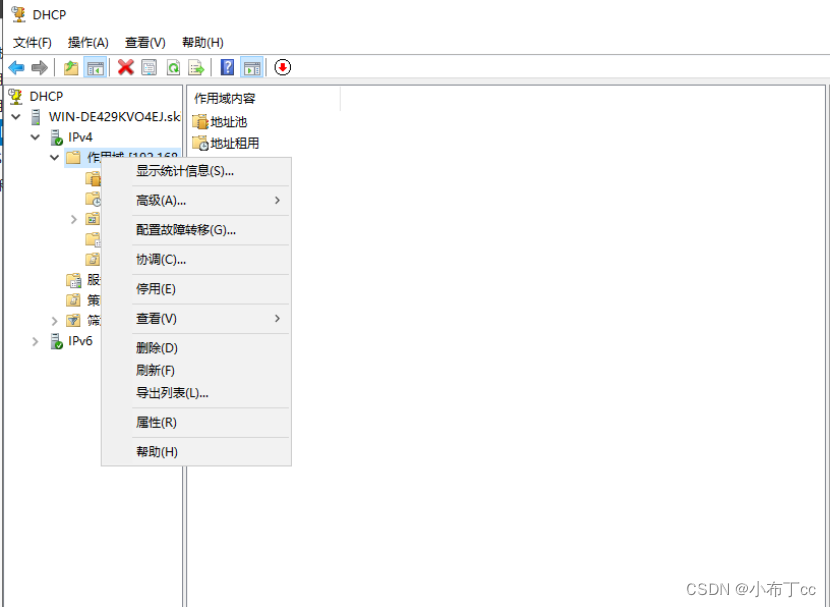This screenshot has height=607, width=831.
Task: Toggle the show/hide action pane icon
Action: point(250,67)
